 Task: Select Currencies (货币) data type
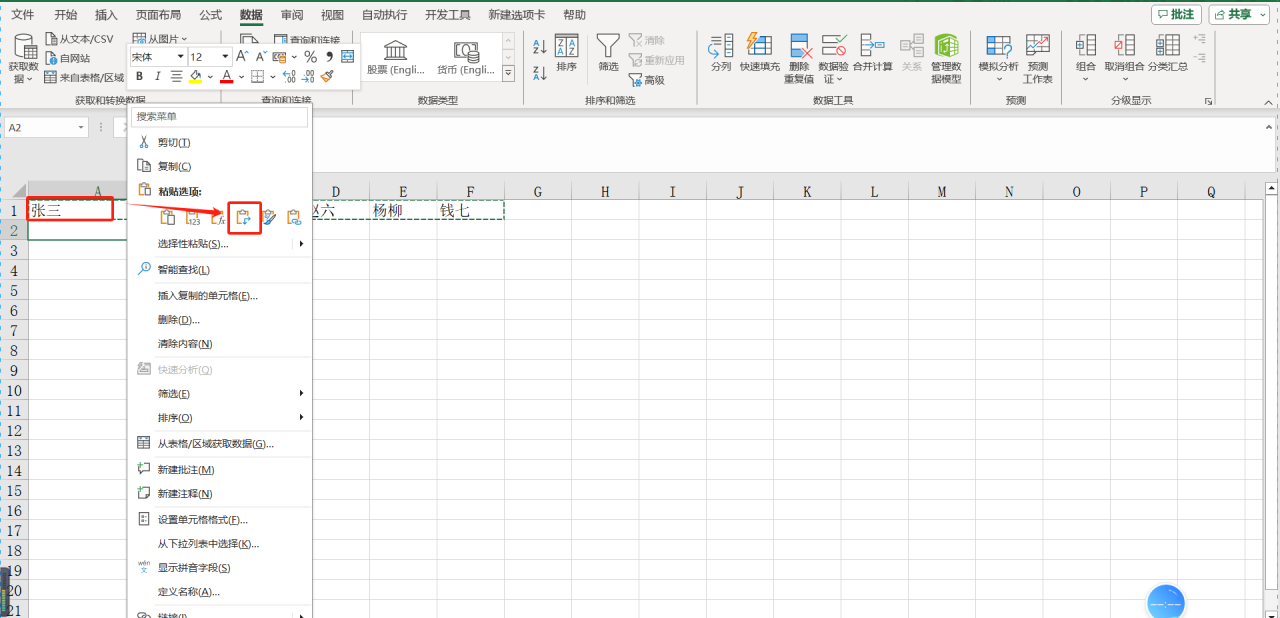pos(465,57)
